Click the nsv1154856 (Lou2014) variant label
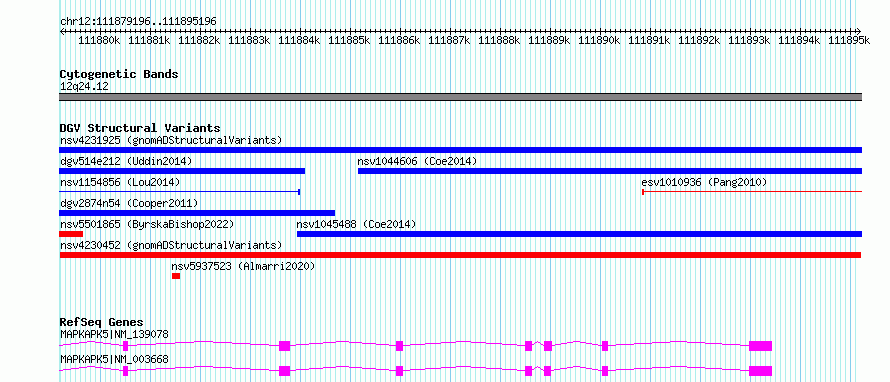 pyautogui.click(x=120, y=182)
